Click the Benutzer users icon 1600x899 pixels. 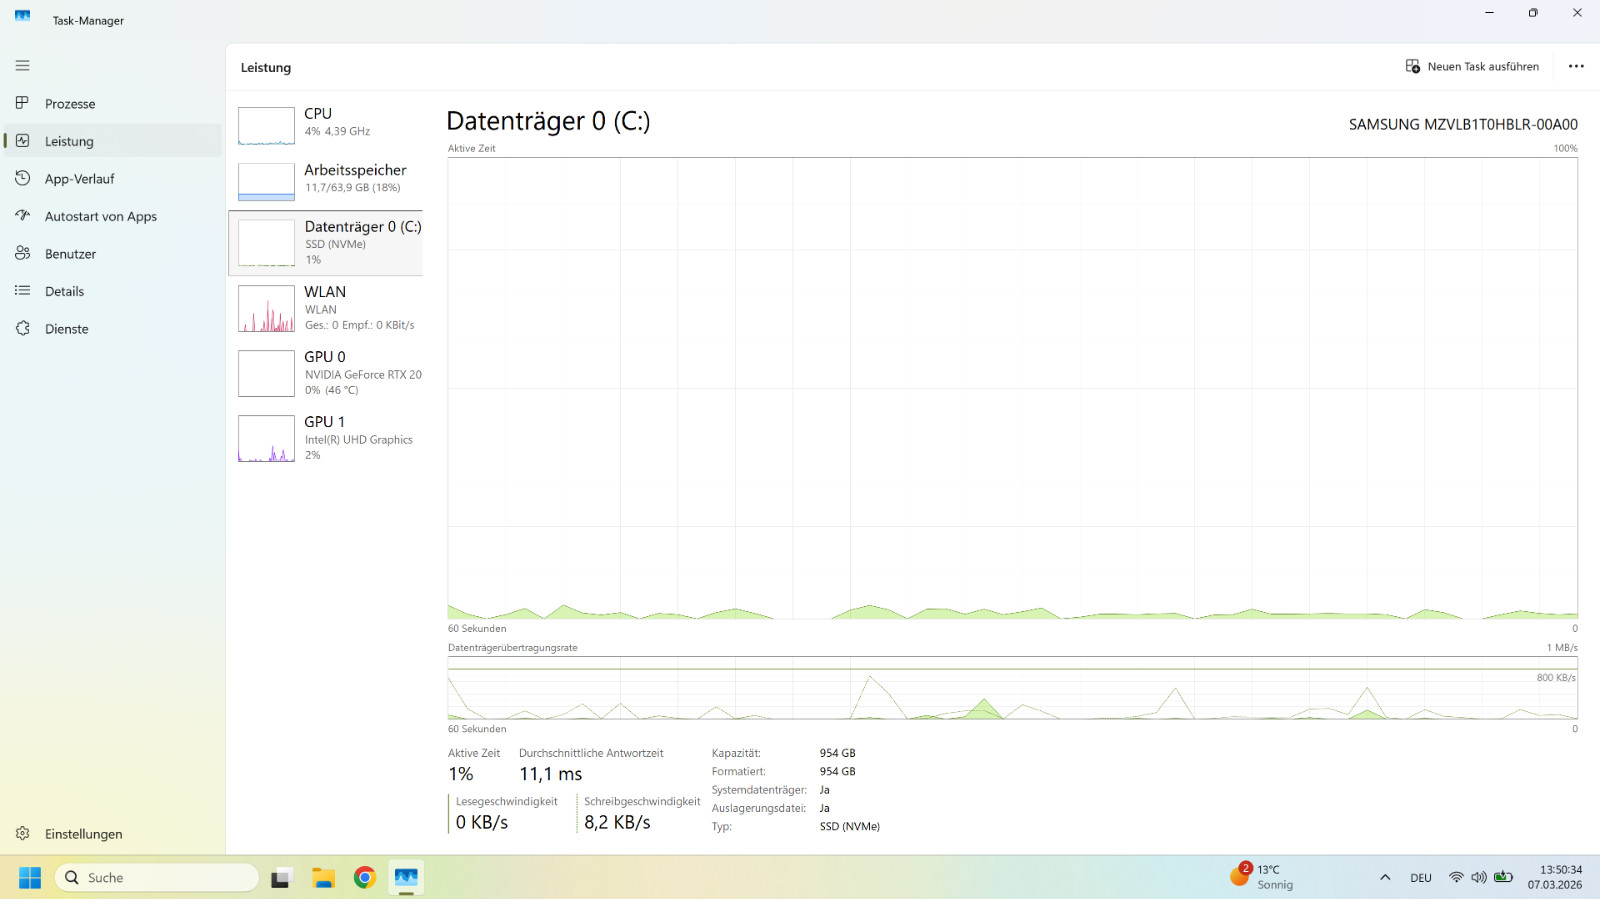click(22, 253)
